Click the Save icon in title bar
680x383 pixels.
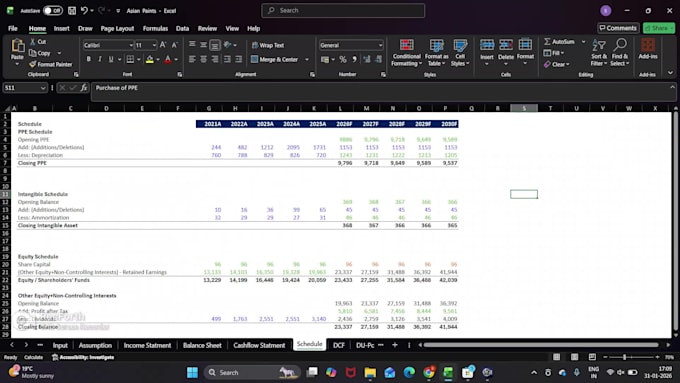click(72, 10)
